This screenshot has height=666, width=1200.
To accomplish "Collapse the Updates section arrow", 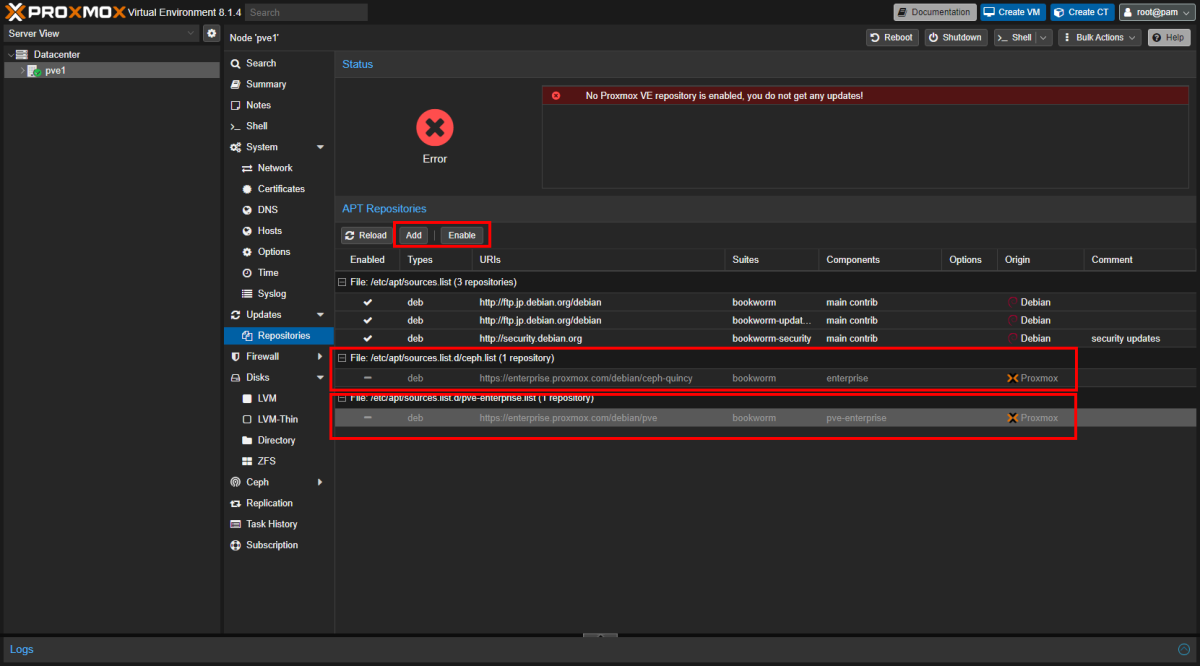I will 320,315.
